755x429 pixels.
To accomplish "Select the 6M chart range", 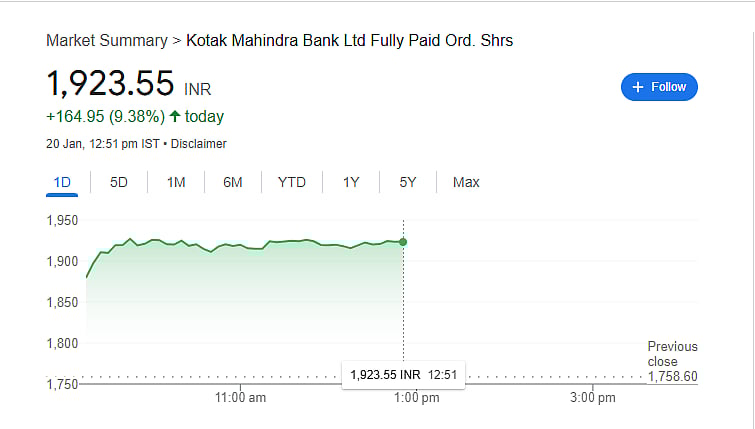I will point(233,182).
